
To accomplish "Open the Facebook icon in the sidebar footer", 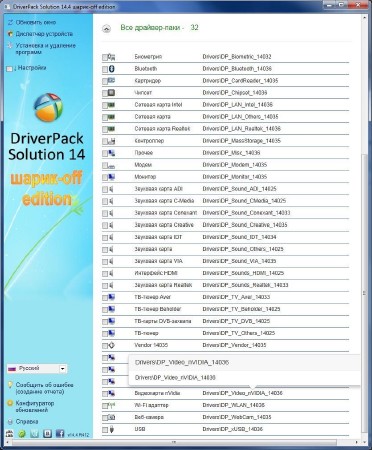I will point(60,433).
